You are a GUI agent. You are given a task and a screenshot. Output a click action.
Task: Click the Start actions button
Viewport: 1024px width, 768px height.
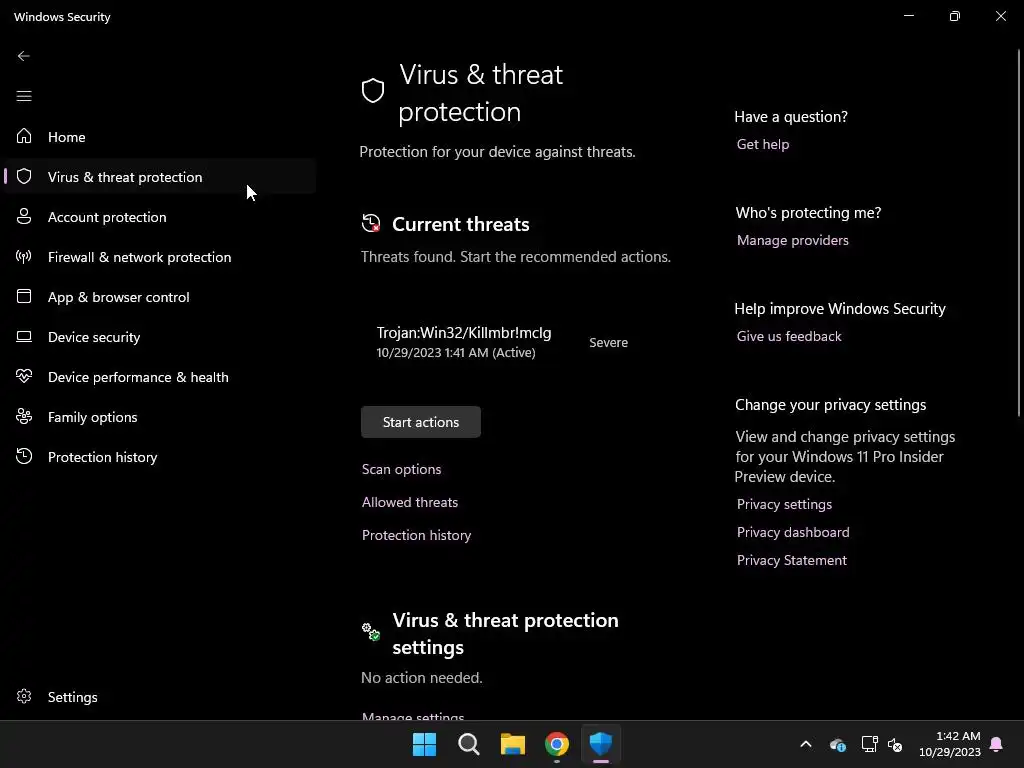(421, 422)
